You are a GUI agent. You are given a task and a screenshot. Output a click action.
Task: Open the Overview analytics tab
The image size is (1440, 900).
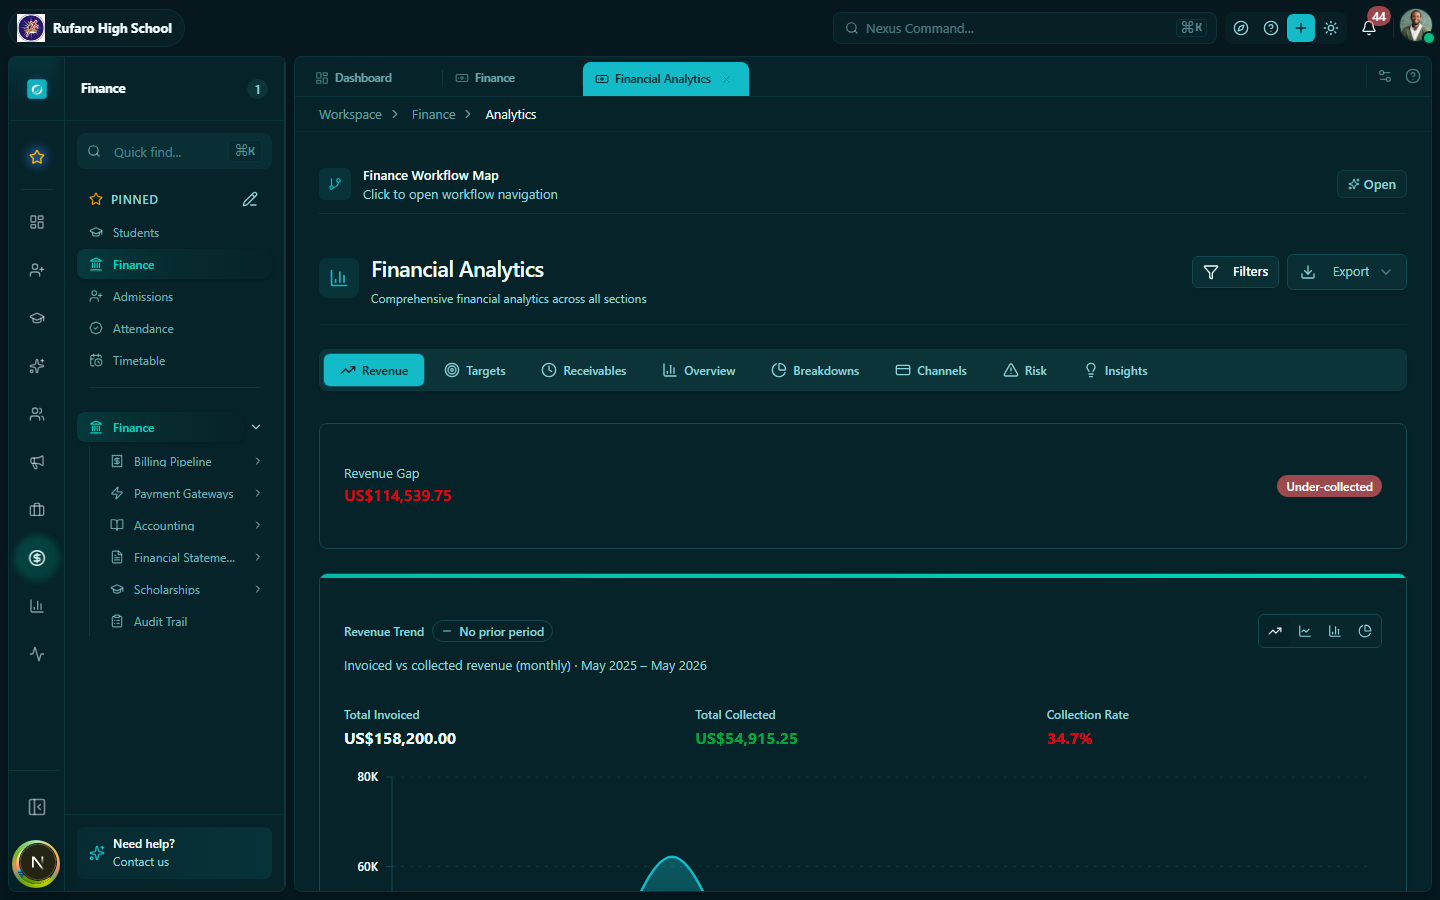click(699, 370)
